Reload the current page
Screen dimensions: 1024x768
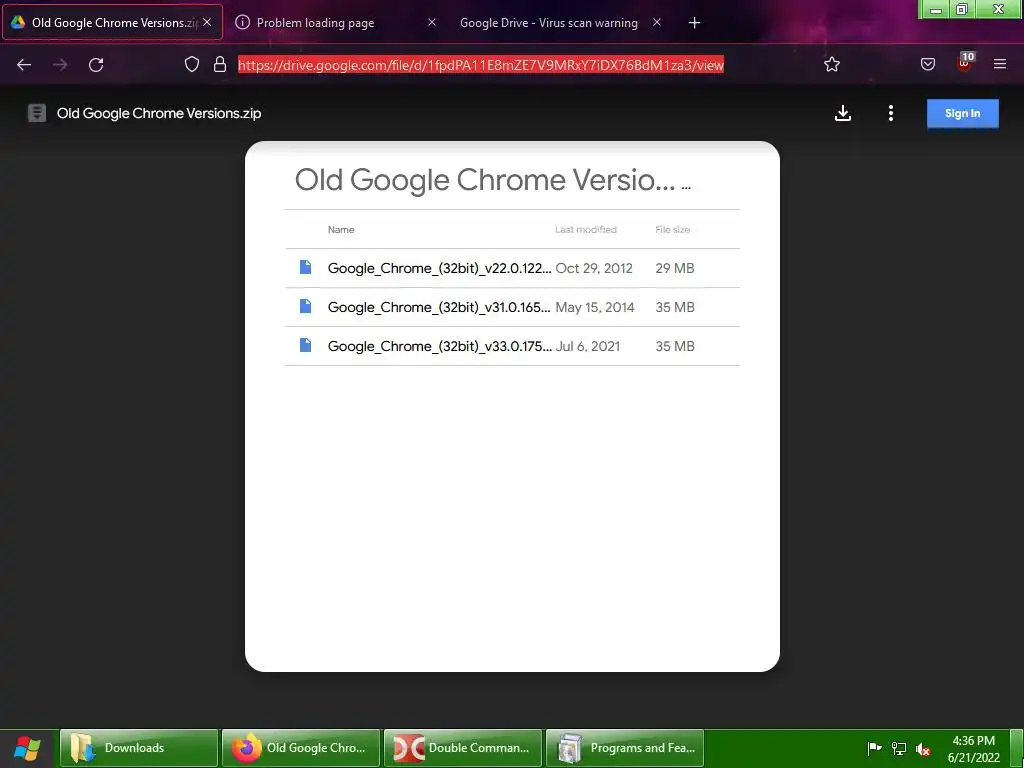[96, 65]
